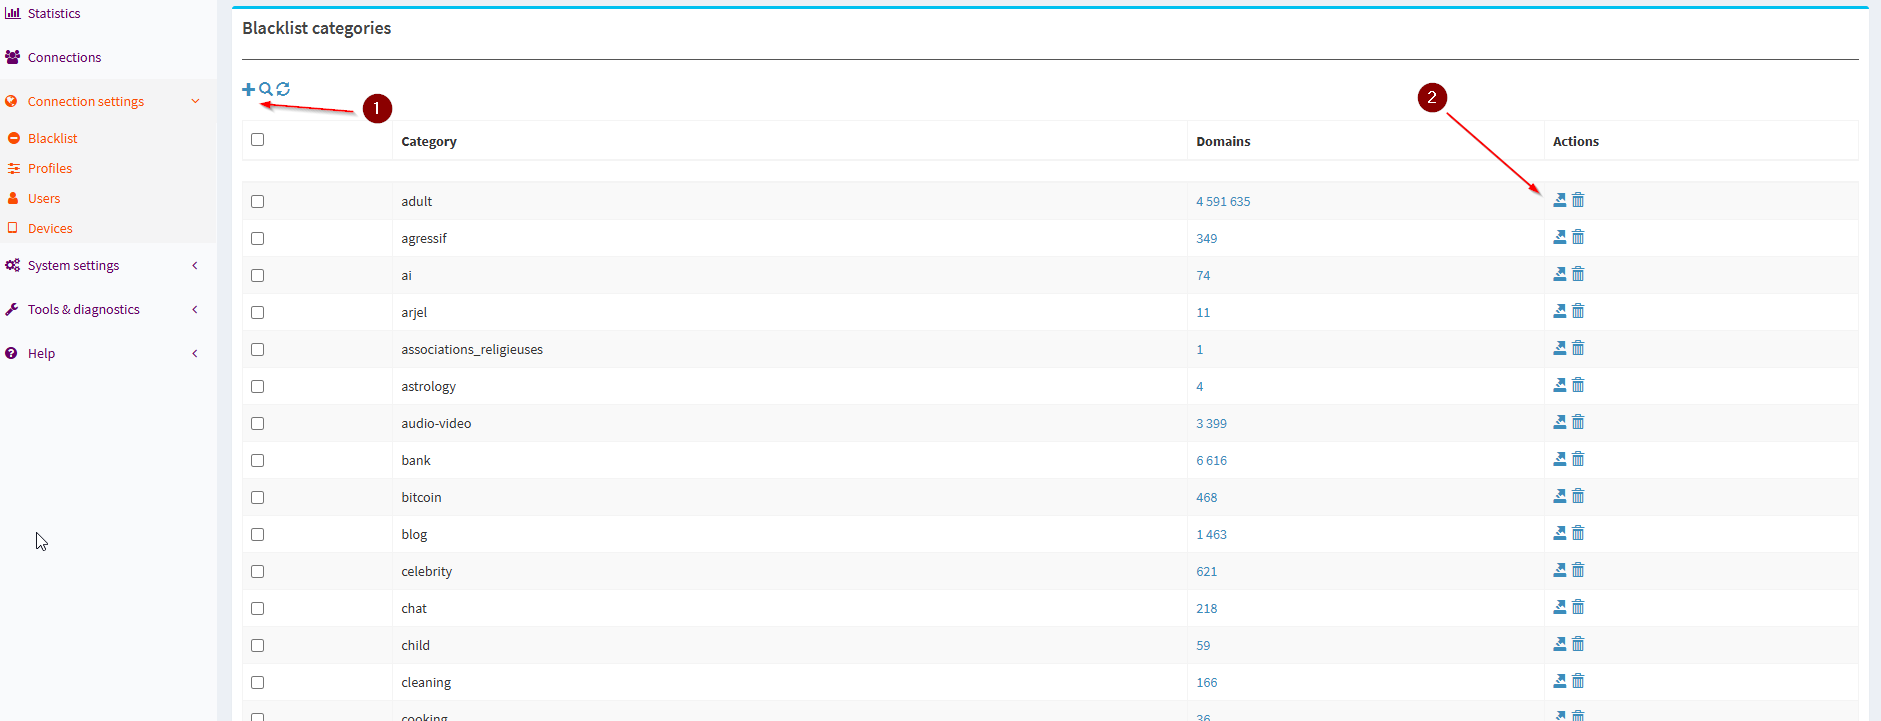The height and width of the screenshot is (721, 1881).
Task: Go to the Connections page
Action: pyautogui.click(x=64, y=57)
